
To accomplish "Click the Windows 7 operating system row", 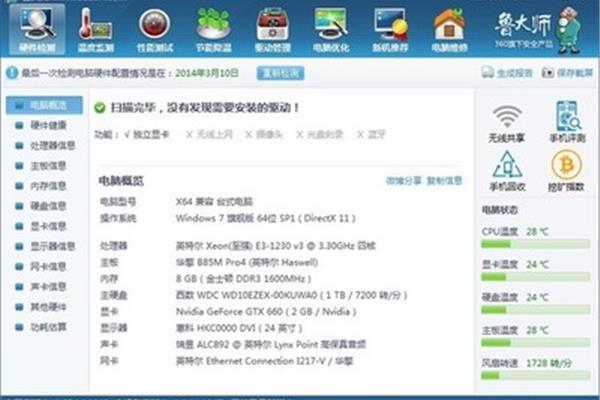I will point(228,219).
